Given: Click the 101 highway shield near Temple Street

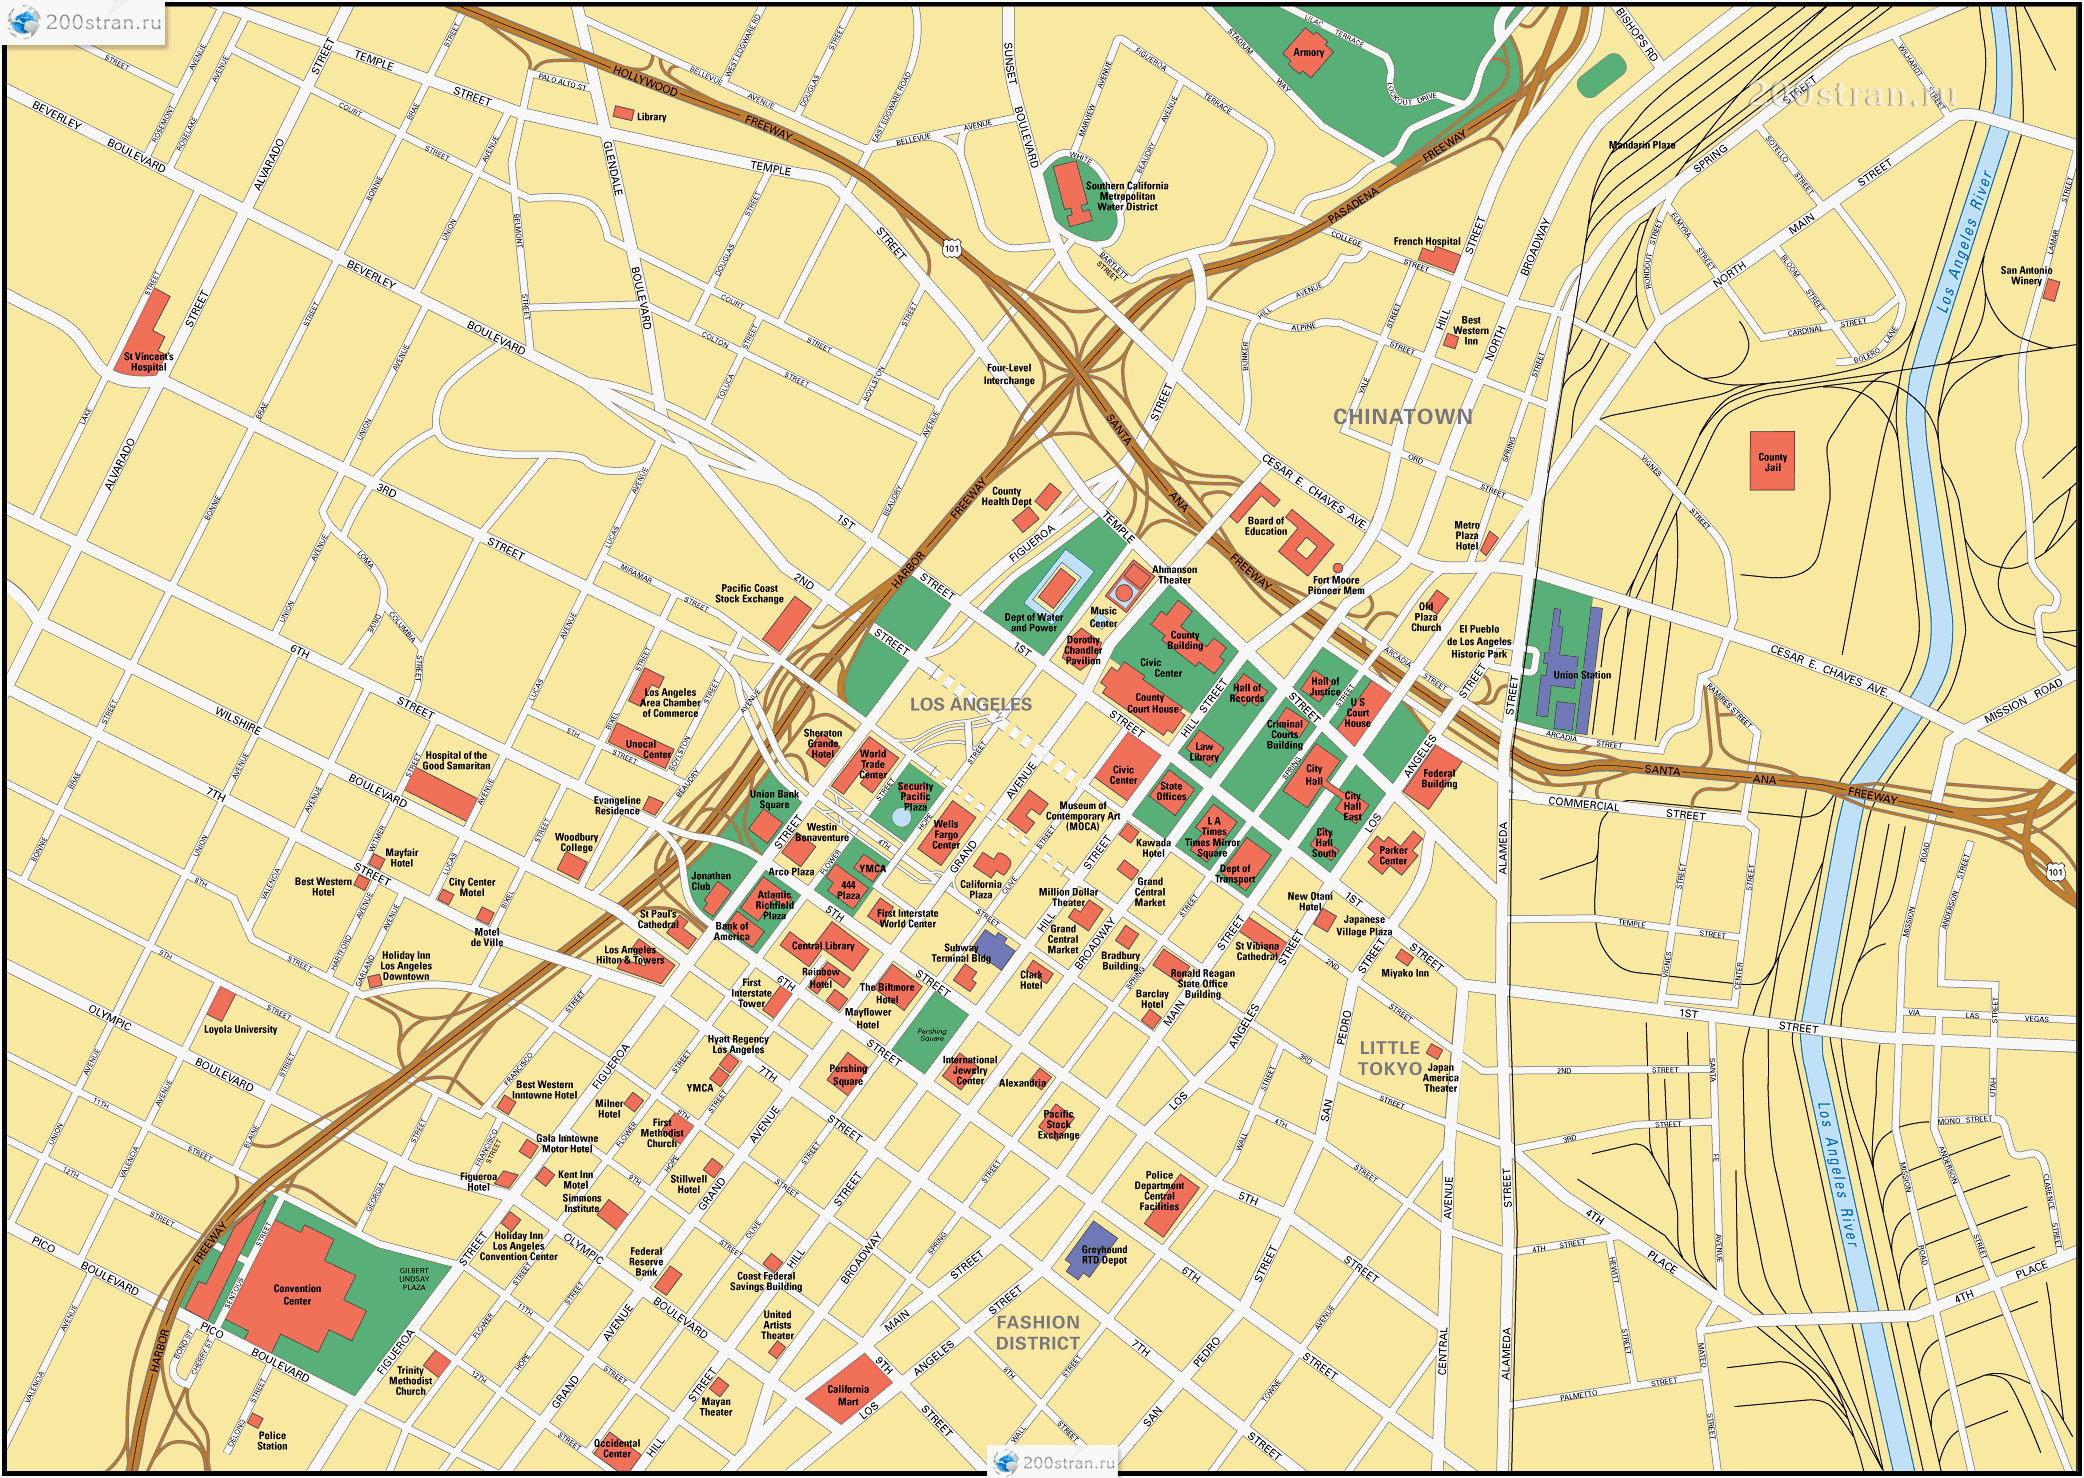Looking at the screenshot, I should click(951, 248).
